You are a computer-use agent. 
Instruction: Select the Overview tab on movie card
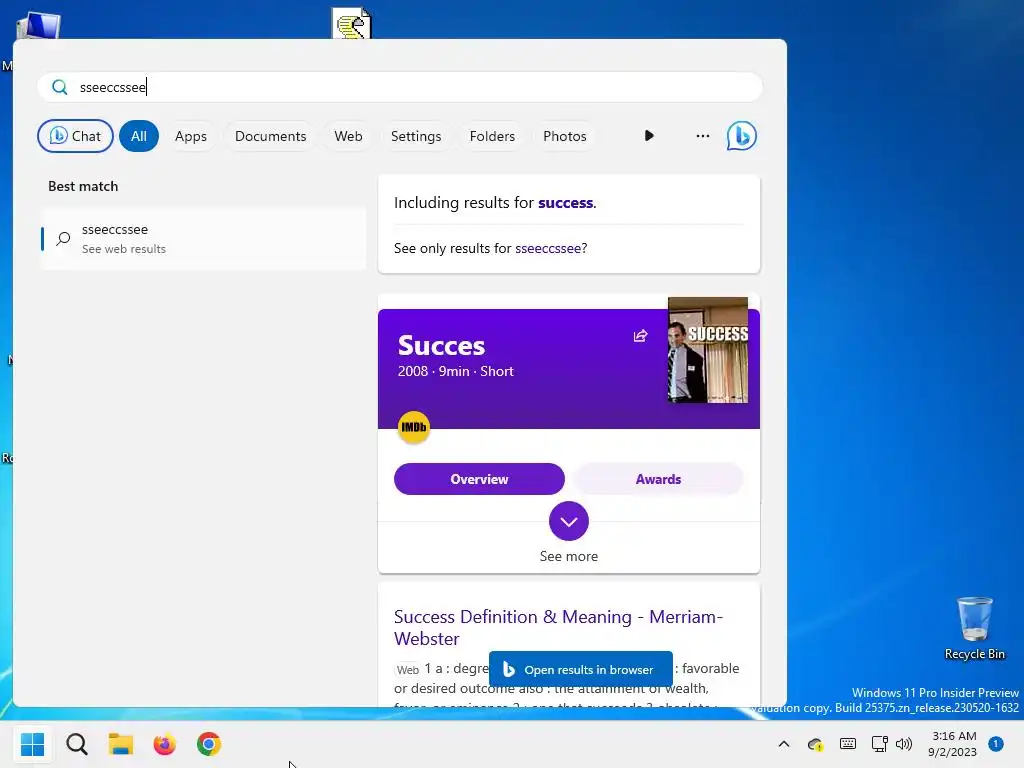pos(479,479)
